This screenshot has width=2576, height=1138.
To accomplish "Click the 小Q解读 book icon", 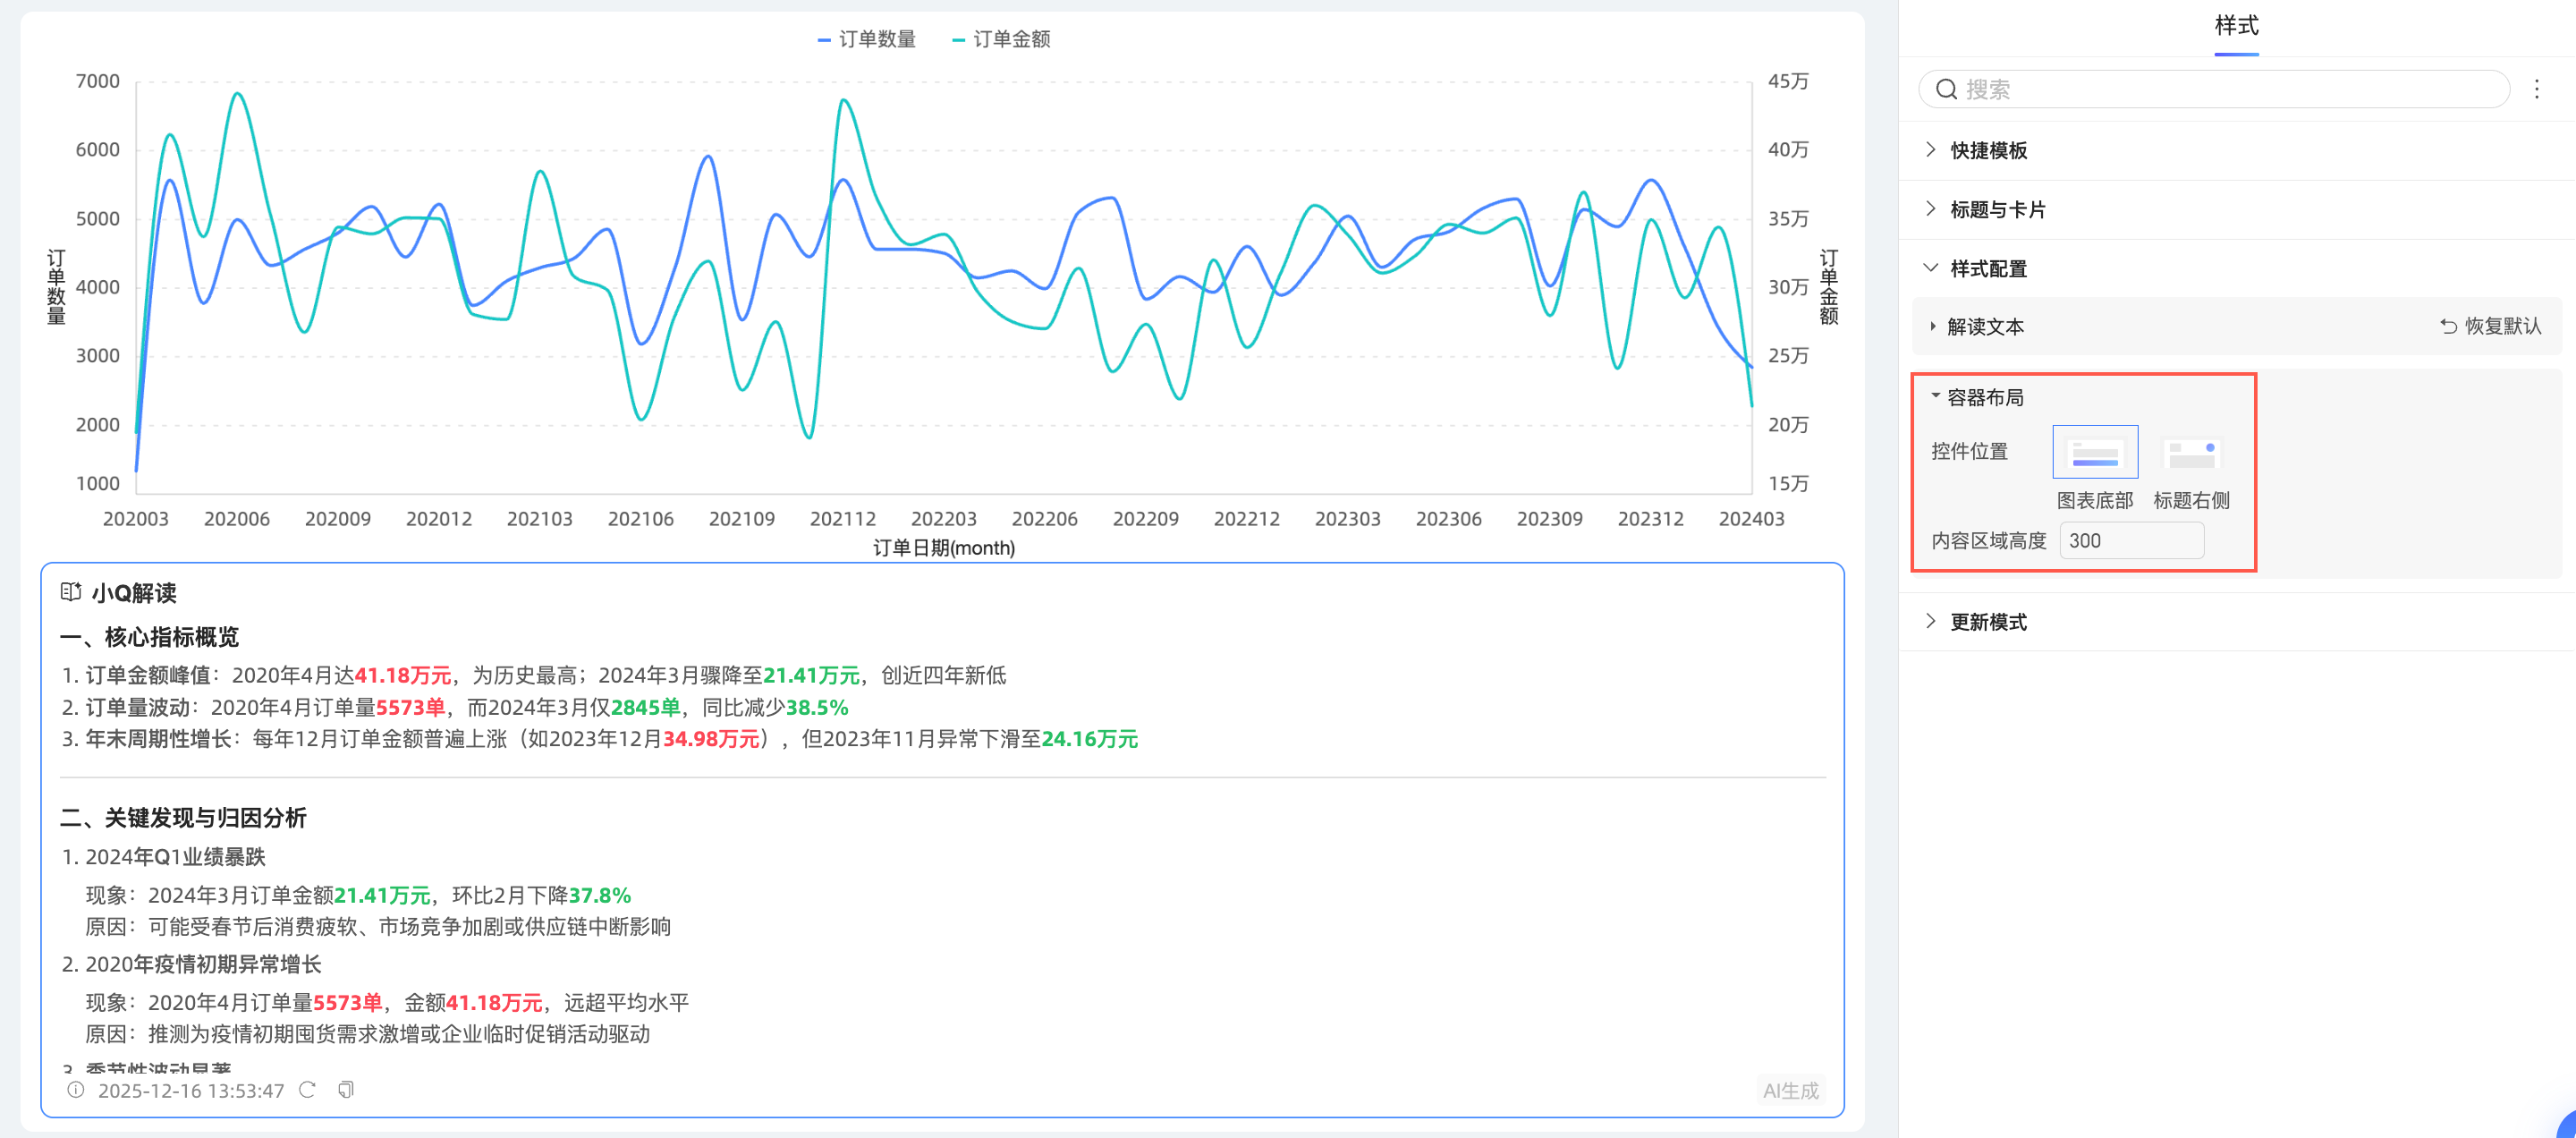I will click(x=70, y=592).
